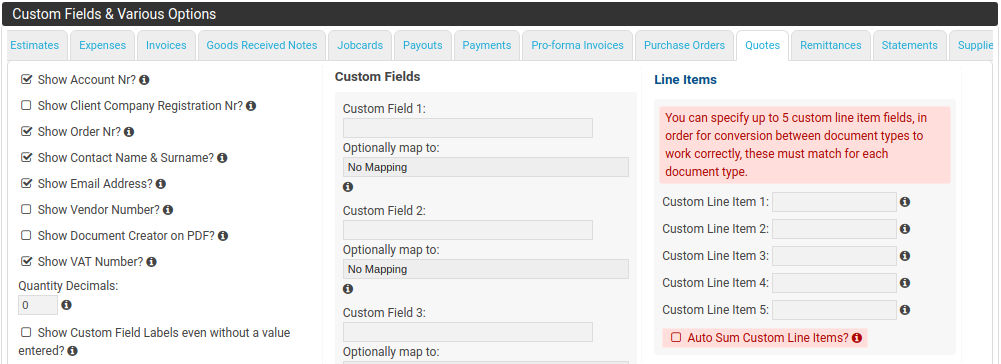1001x364 pixels.
Task: Open the Remittances tab
Action: click(x=831, y=45)
